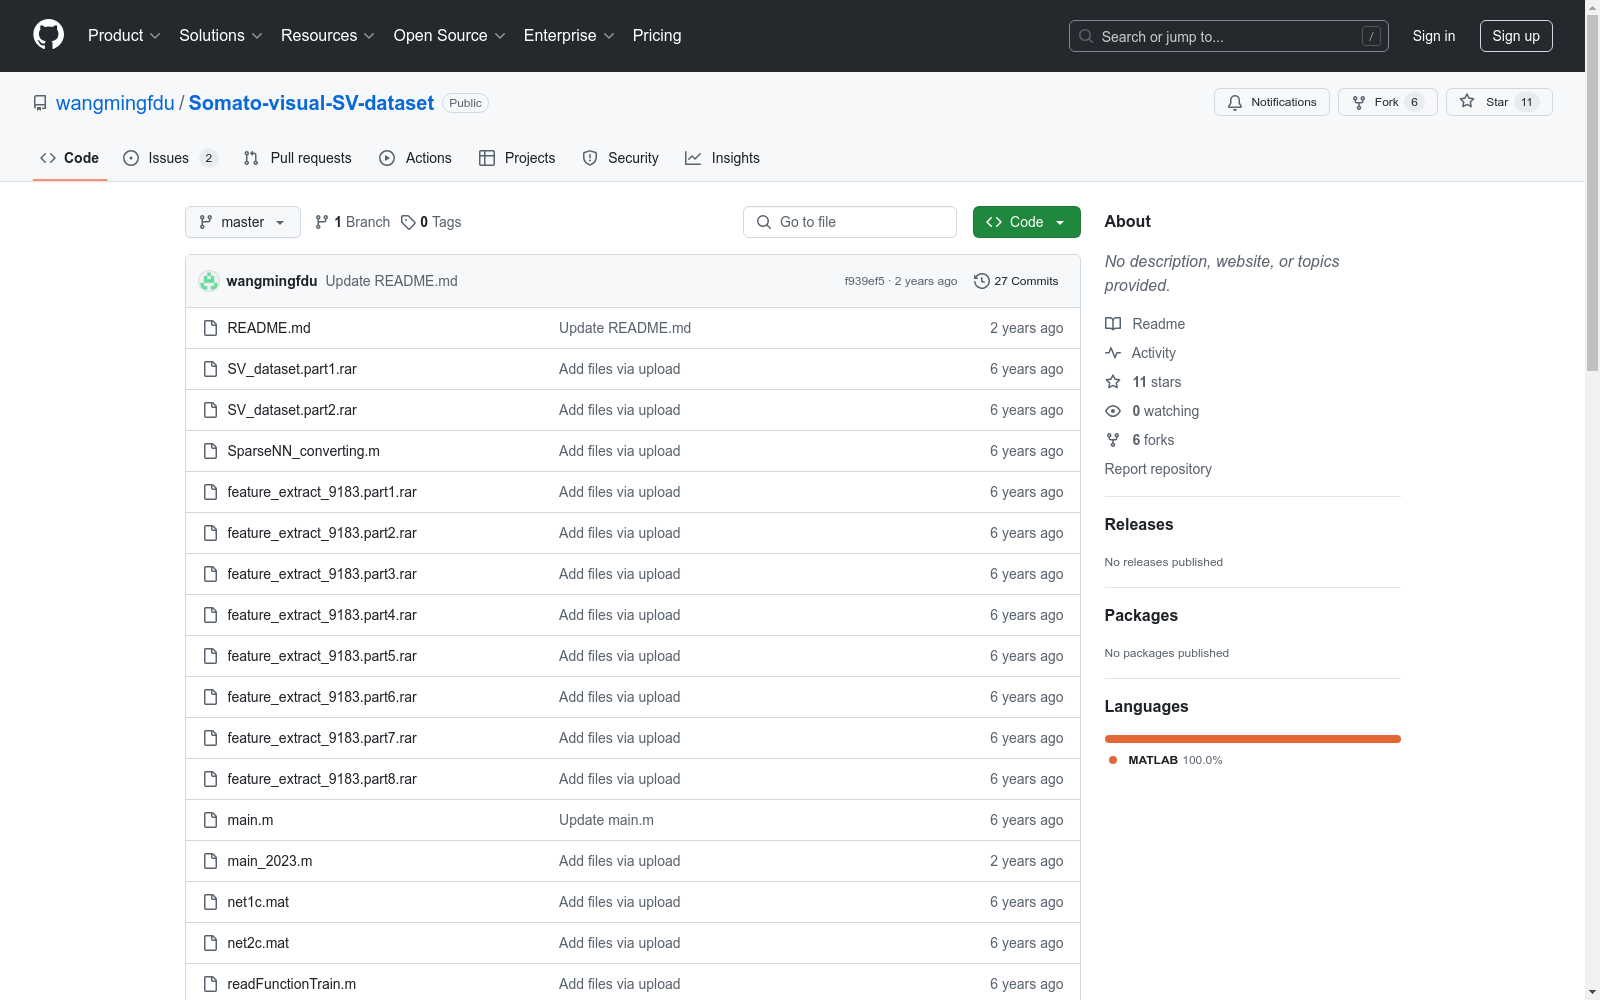Click the star icon beside 11 stars
The width and height of the screenshot is (1600, 1000).
(x=1113, y=382)
